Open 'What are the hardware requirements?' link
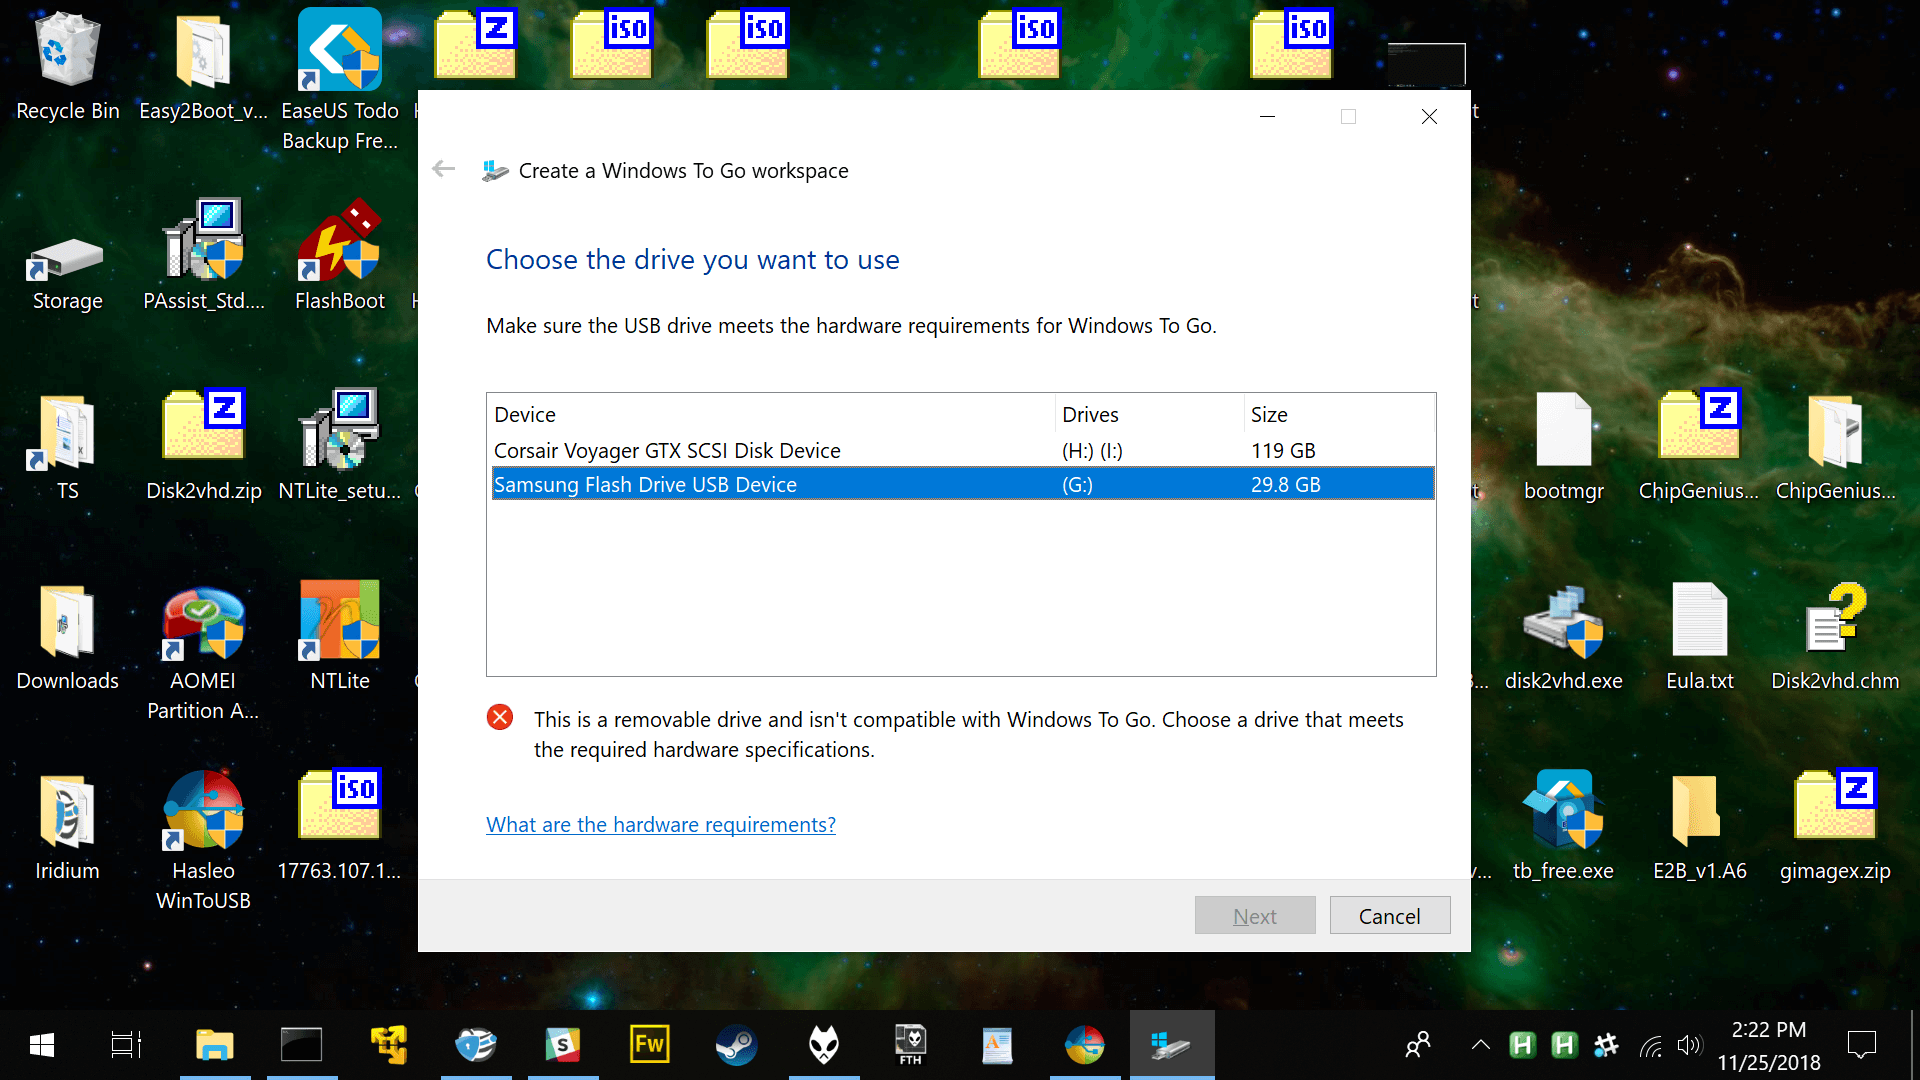Viewport: 1920px width, 1080px height. click(660, 825)
